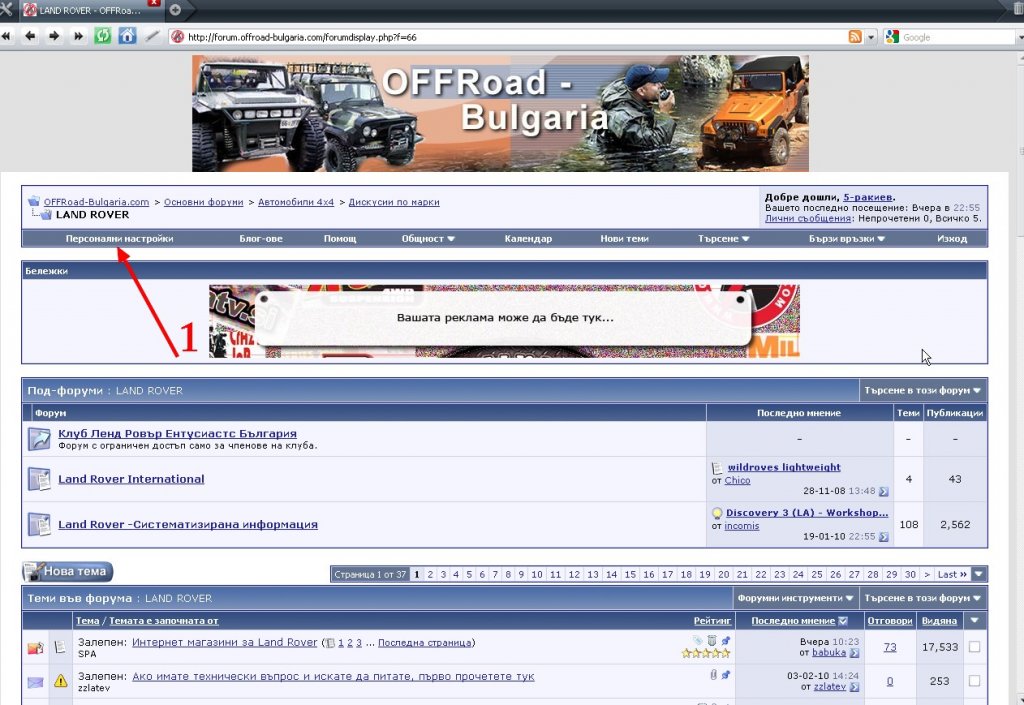
Task: Open a new tab with plus icon
Action: [x=175, y=10]
